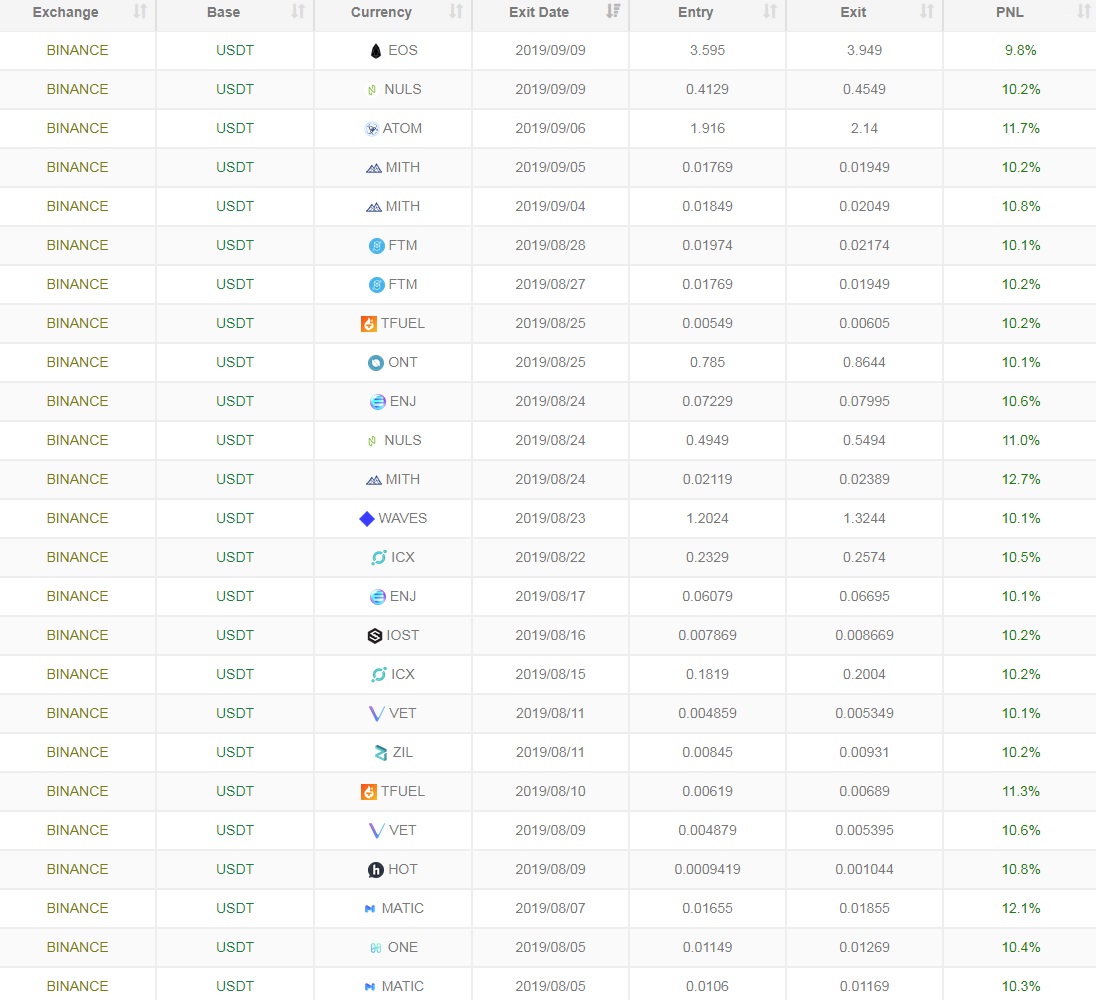
Task: Select exit price 2.14
Action: click(864, 129)
